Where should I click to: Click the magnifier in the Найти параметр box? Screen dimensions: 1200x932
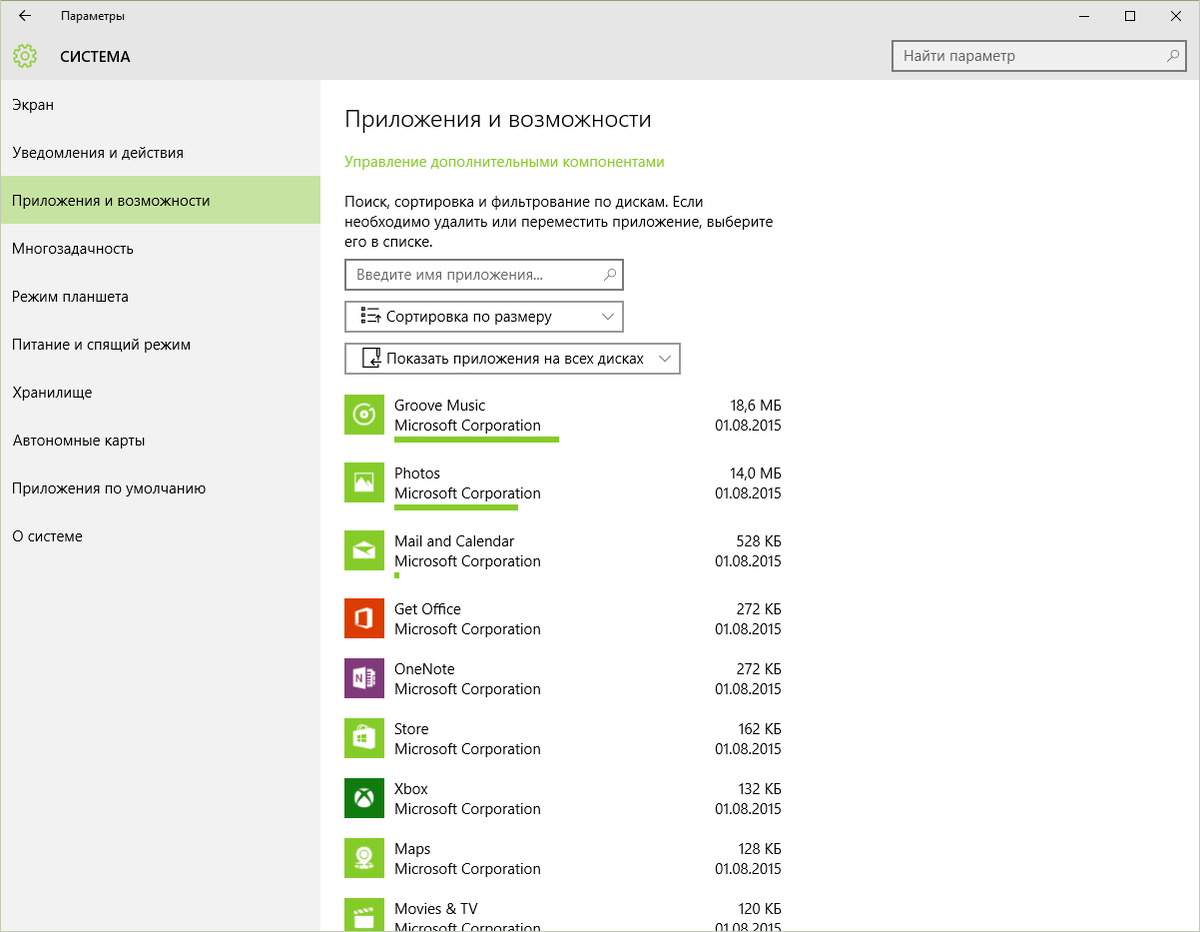click(1173, 56)
